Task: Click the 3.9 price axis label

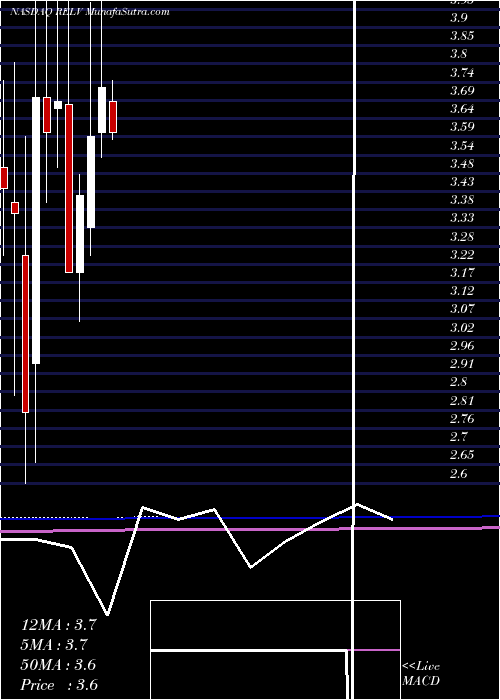Action: (459, 18)
